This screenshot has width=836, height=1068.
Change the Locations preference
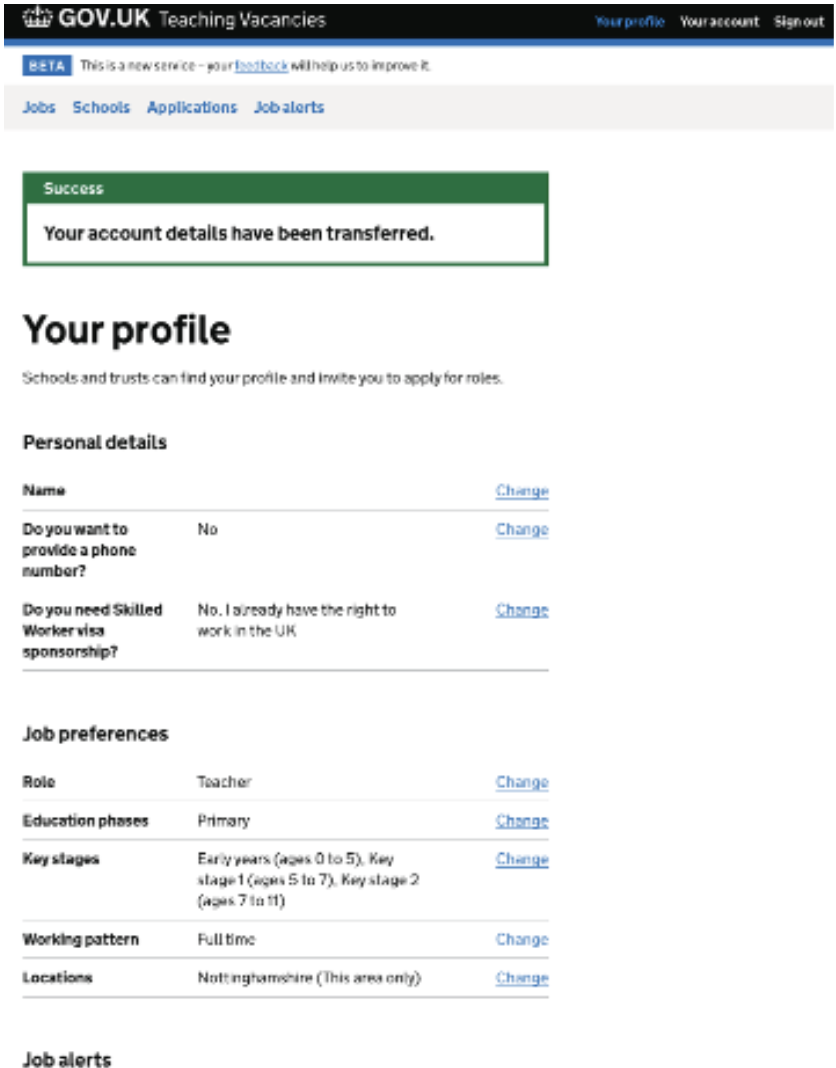pos(521,978)
